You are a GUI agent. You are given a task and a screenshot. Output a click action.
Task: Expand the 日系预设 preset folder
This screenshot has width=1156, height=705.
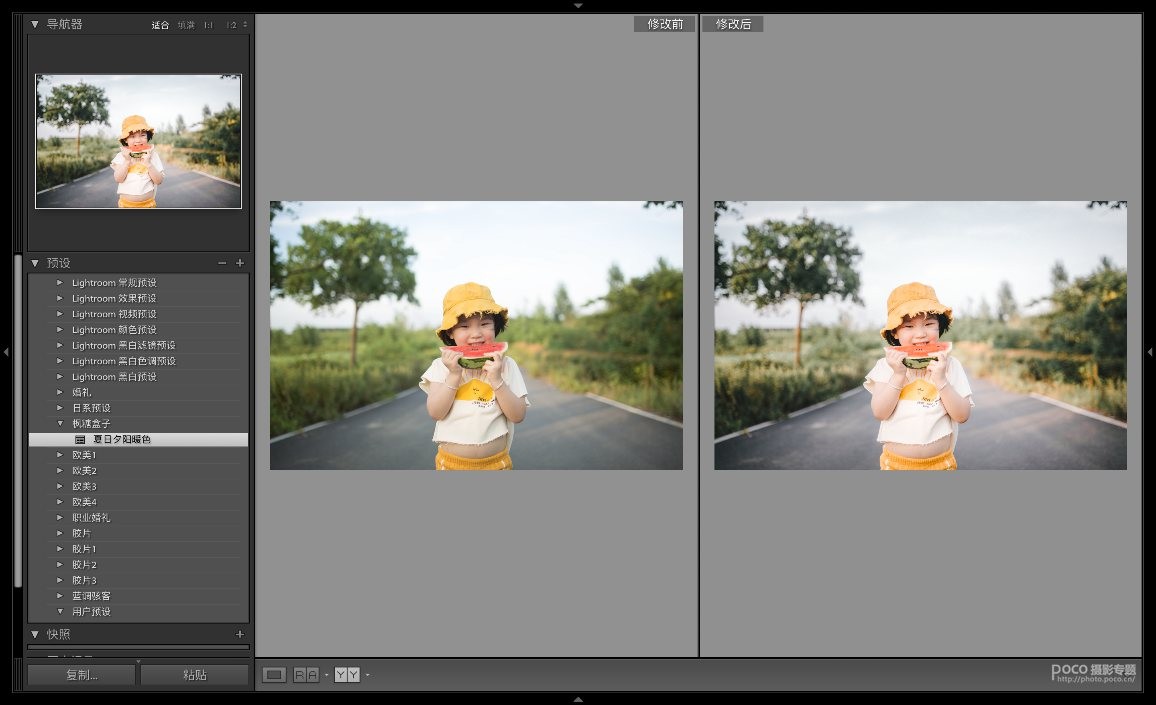pos(60,408)
